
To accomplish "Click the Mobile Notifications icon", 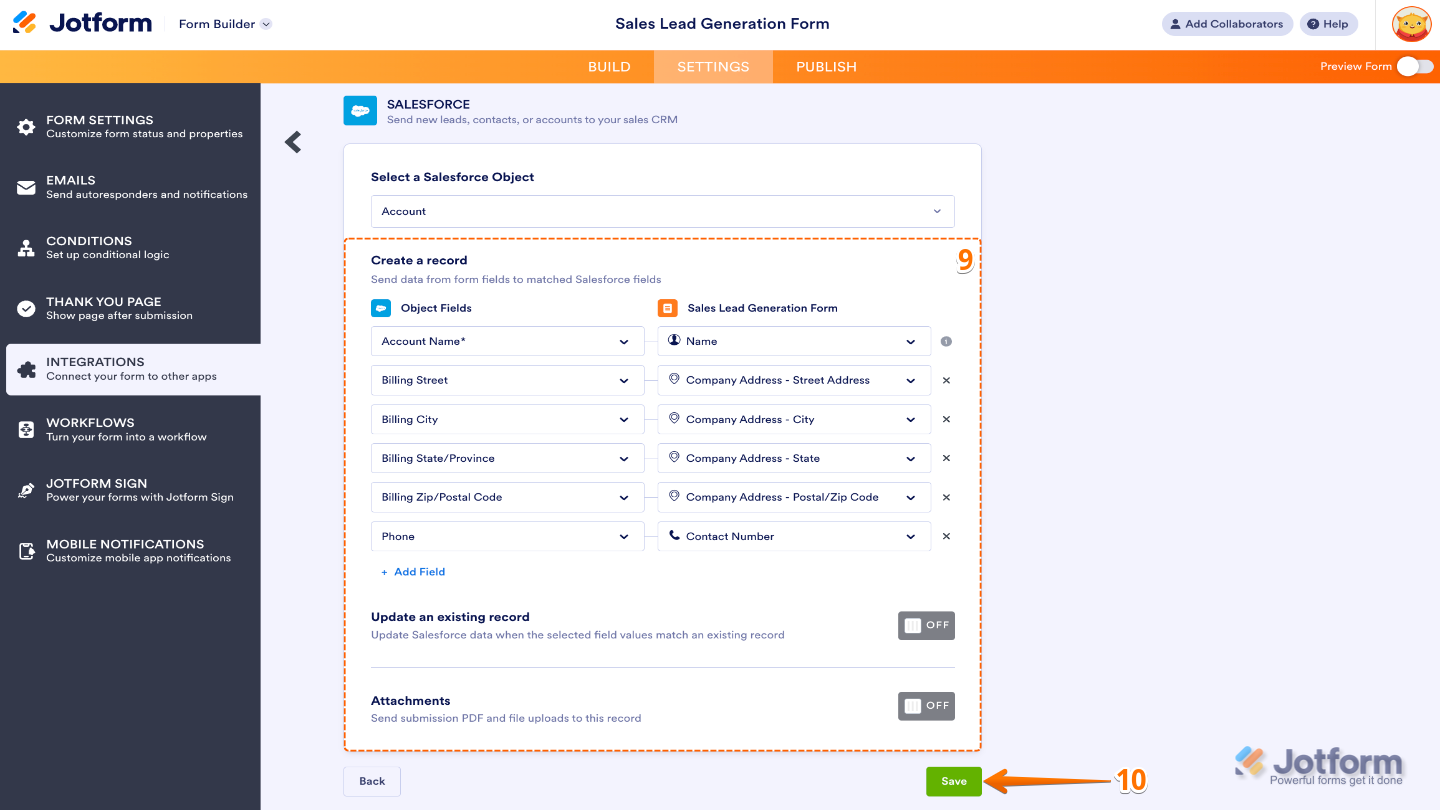I will [x=26, y=551].
